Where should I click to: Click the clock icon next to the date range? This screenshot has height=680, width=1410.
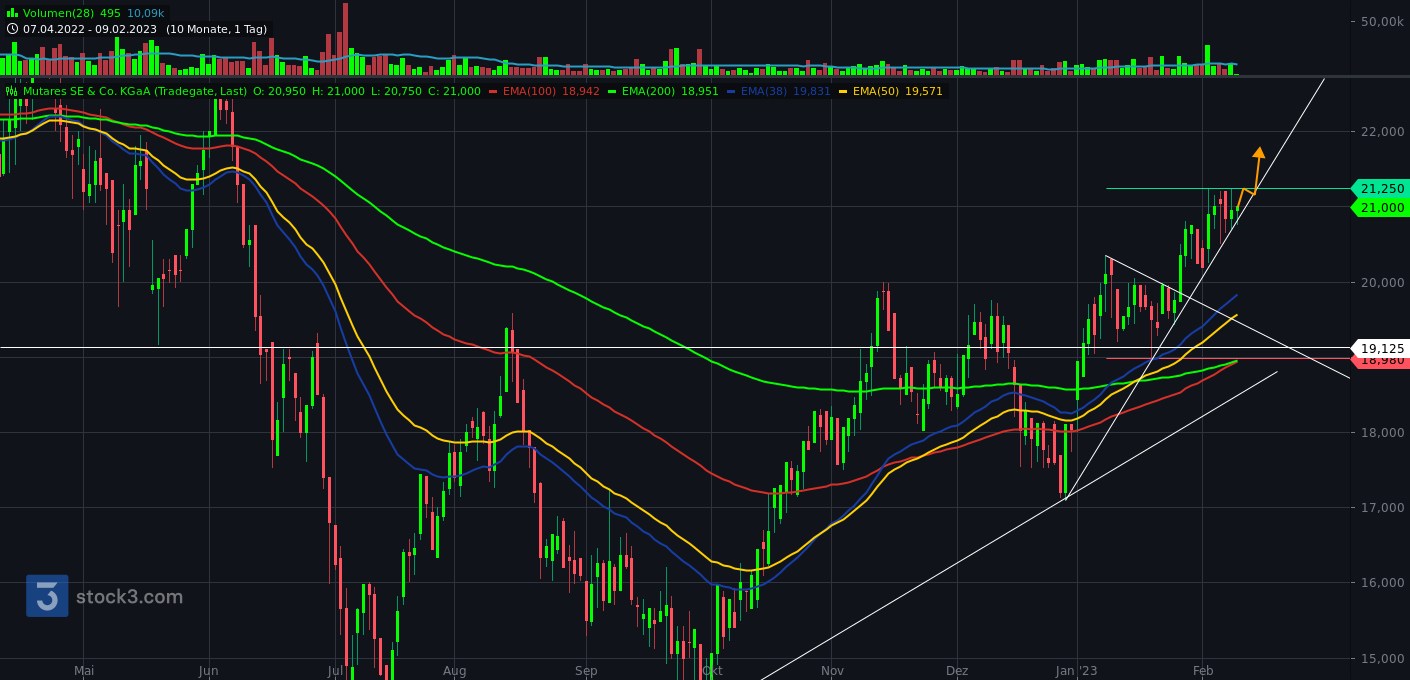pyautogui.click(x=11, y=30)
